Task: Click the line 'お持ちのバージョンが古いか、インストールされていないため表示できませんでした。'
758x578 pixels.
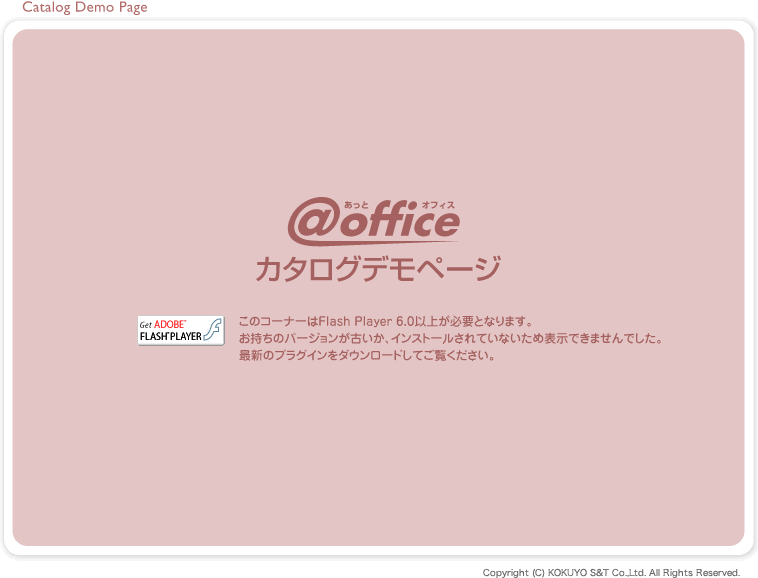Action: (x=451, y=338)
